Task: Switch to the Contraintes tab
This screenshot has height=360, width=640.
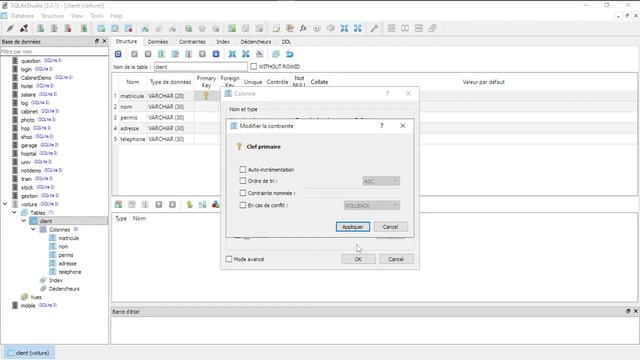Action: (x=192, y=42)
